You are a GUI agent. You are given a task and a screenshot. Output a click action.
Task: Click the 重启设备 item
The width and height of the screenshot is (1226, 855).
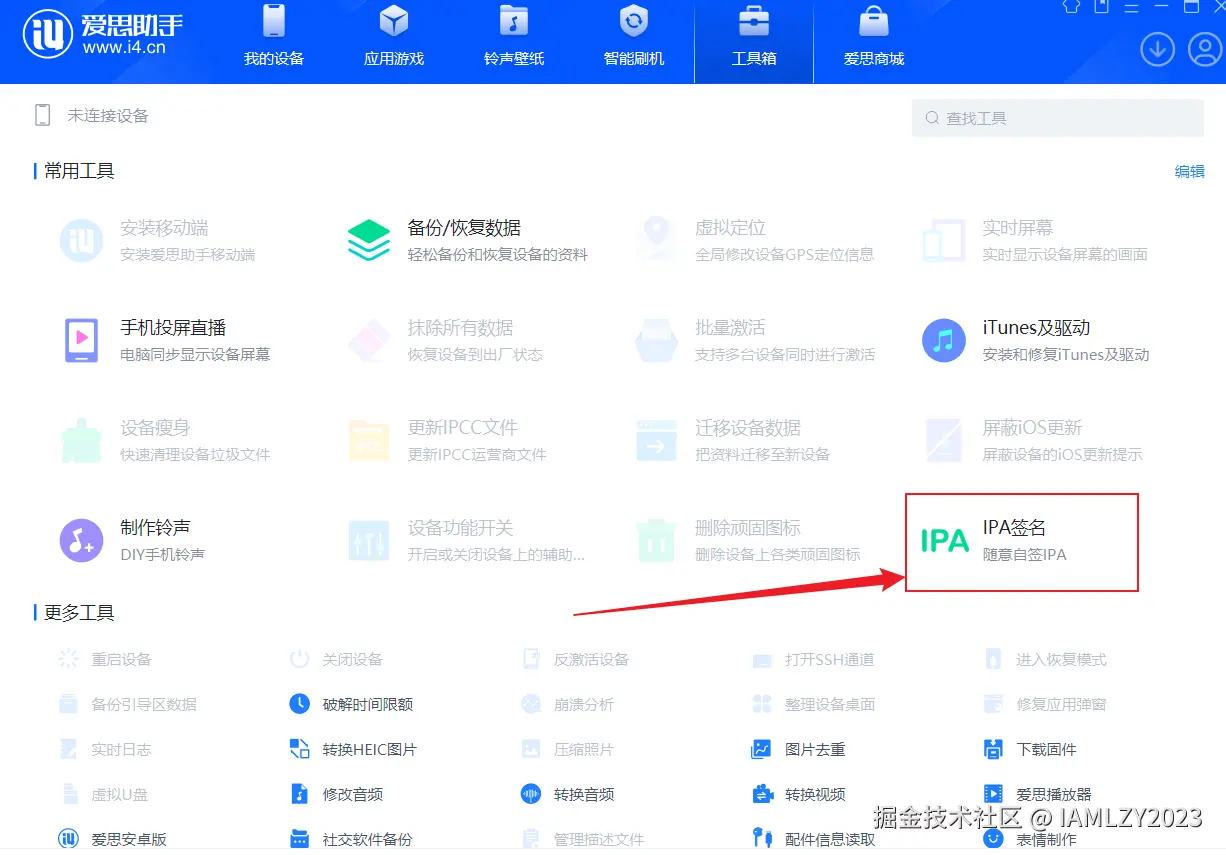[x=105, y=659]
